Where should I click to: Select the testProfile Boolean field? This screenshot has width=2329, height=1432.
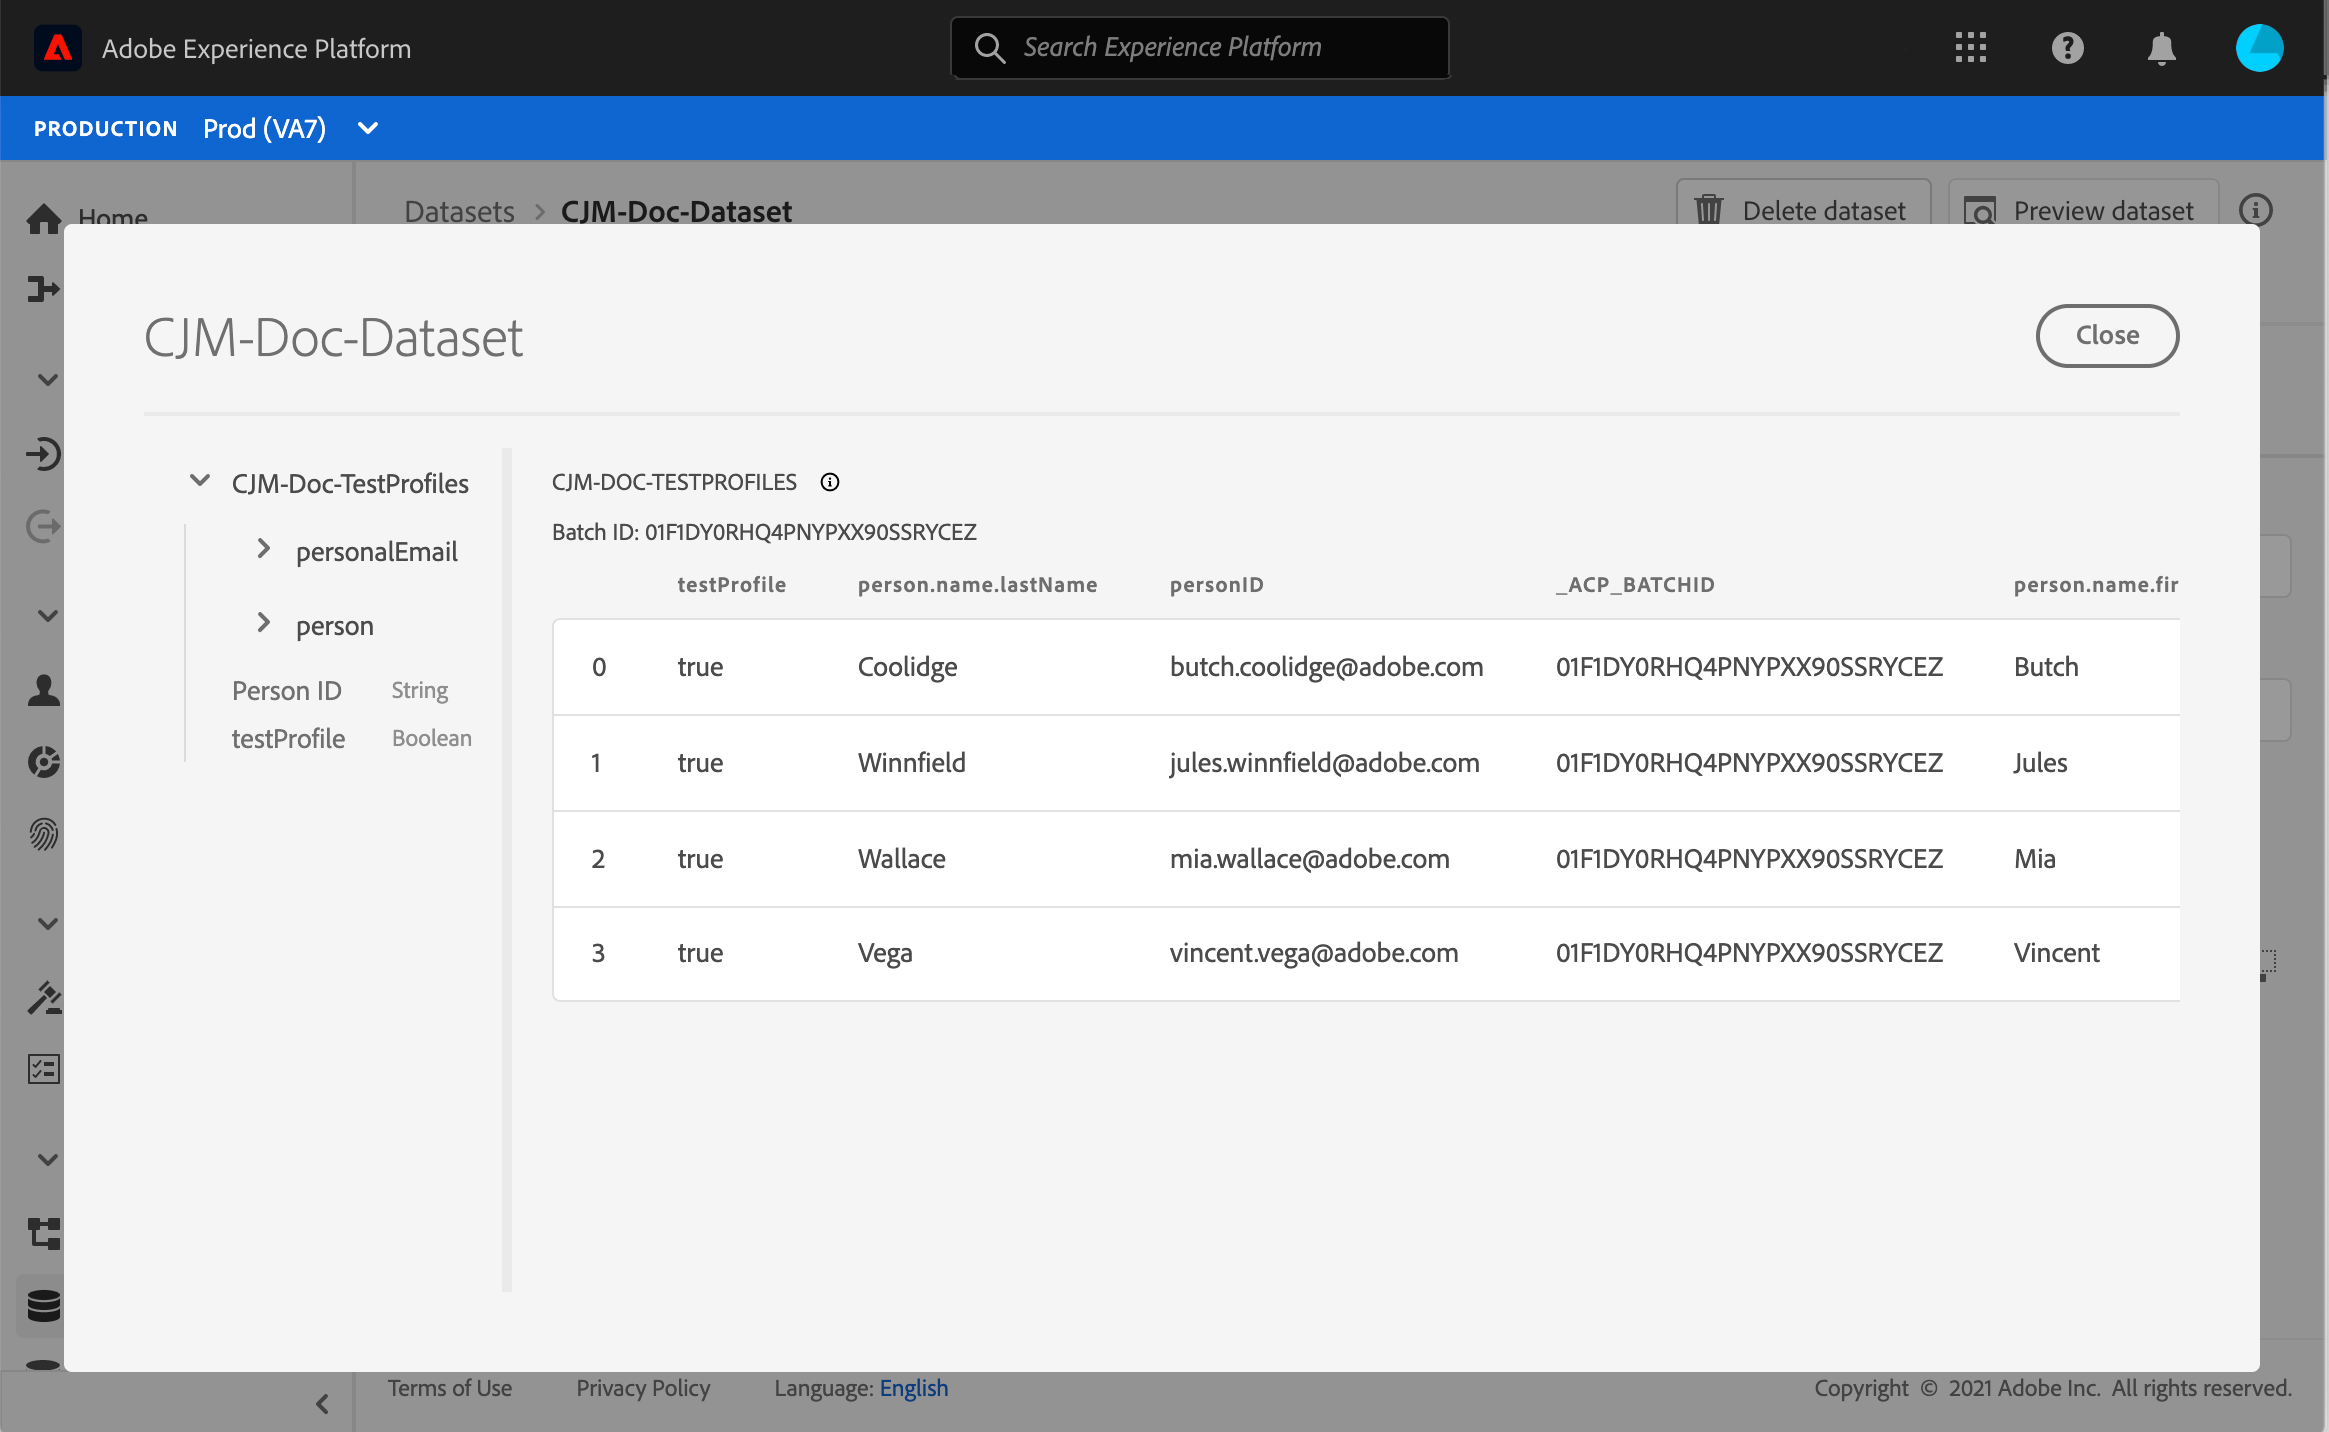click(288, 739)
